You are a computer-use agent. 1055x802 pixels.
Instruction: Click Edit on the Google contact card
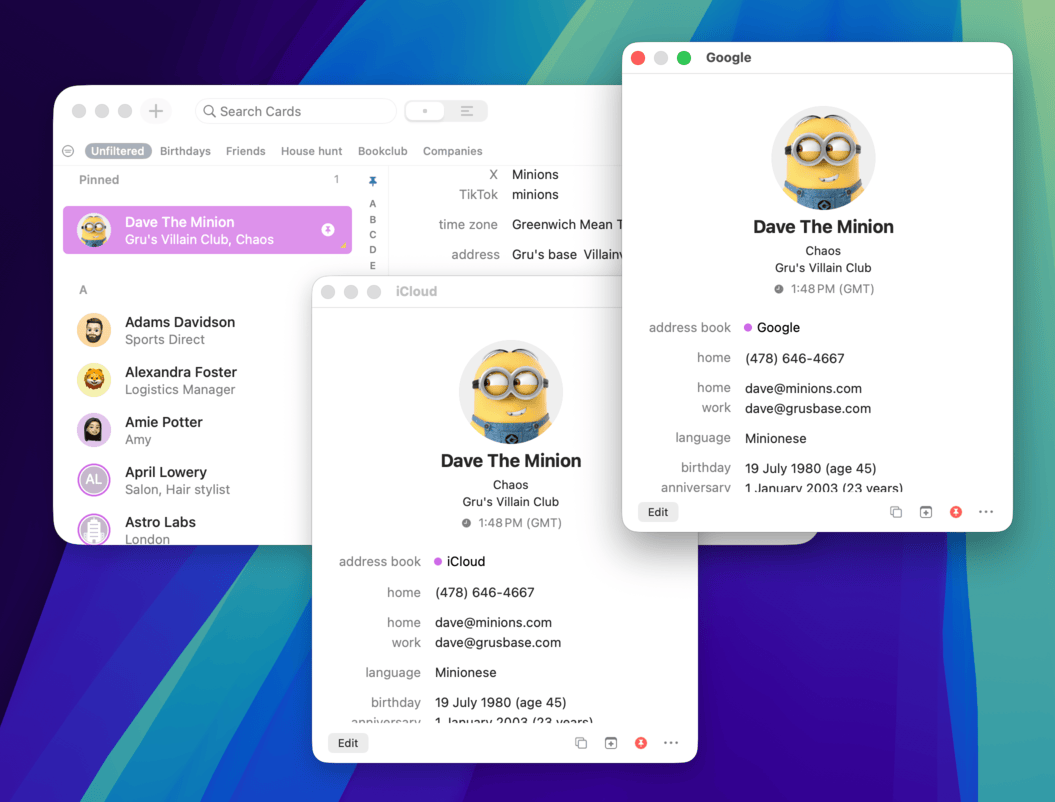(x=658, y=511)
